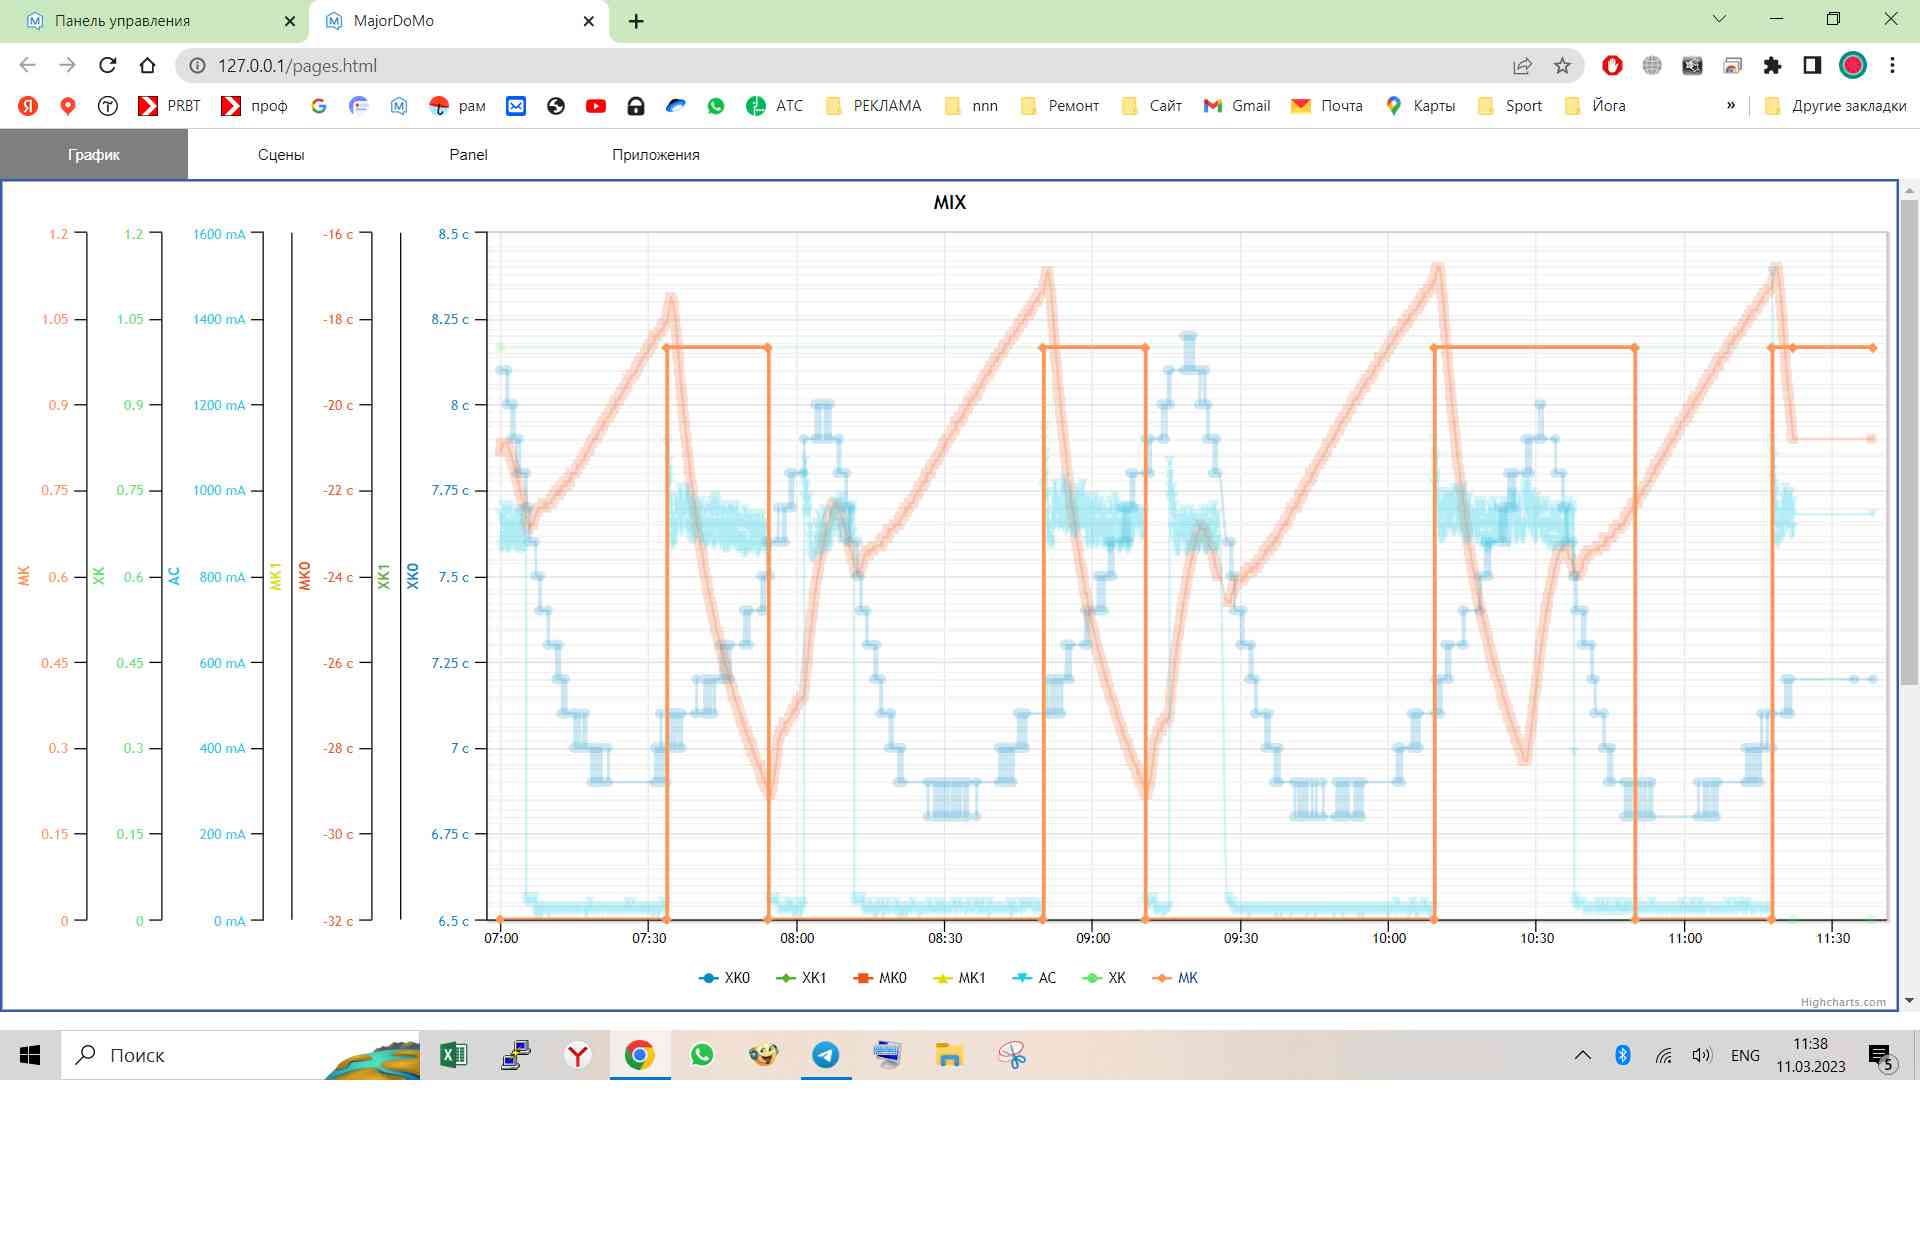Show hidden system tray icons
Viewport: 1920px width, 1248px height.
click(1582, 1055)
